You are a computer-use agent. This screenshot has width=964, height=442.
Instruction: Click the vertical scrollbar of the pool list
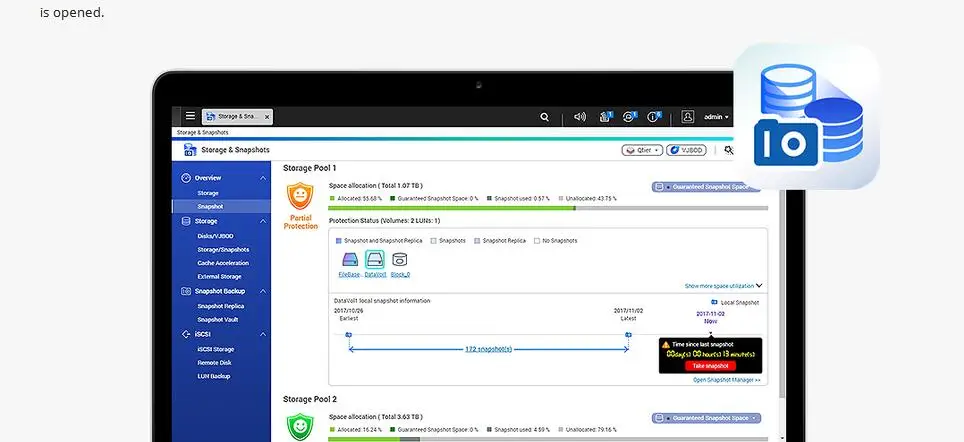(782, 295)
